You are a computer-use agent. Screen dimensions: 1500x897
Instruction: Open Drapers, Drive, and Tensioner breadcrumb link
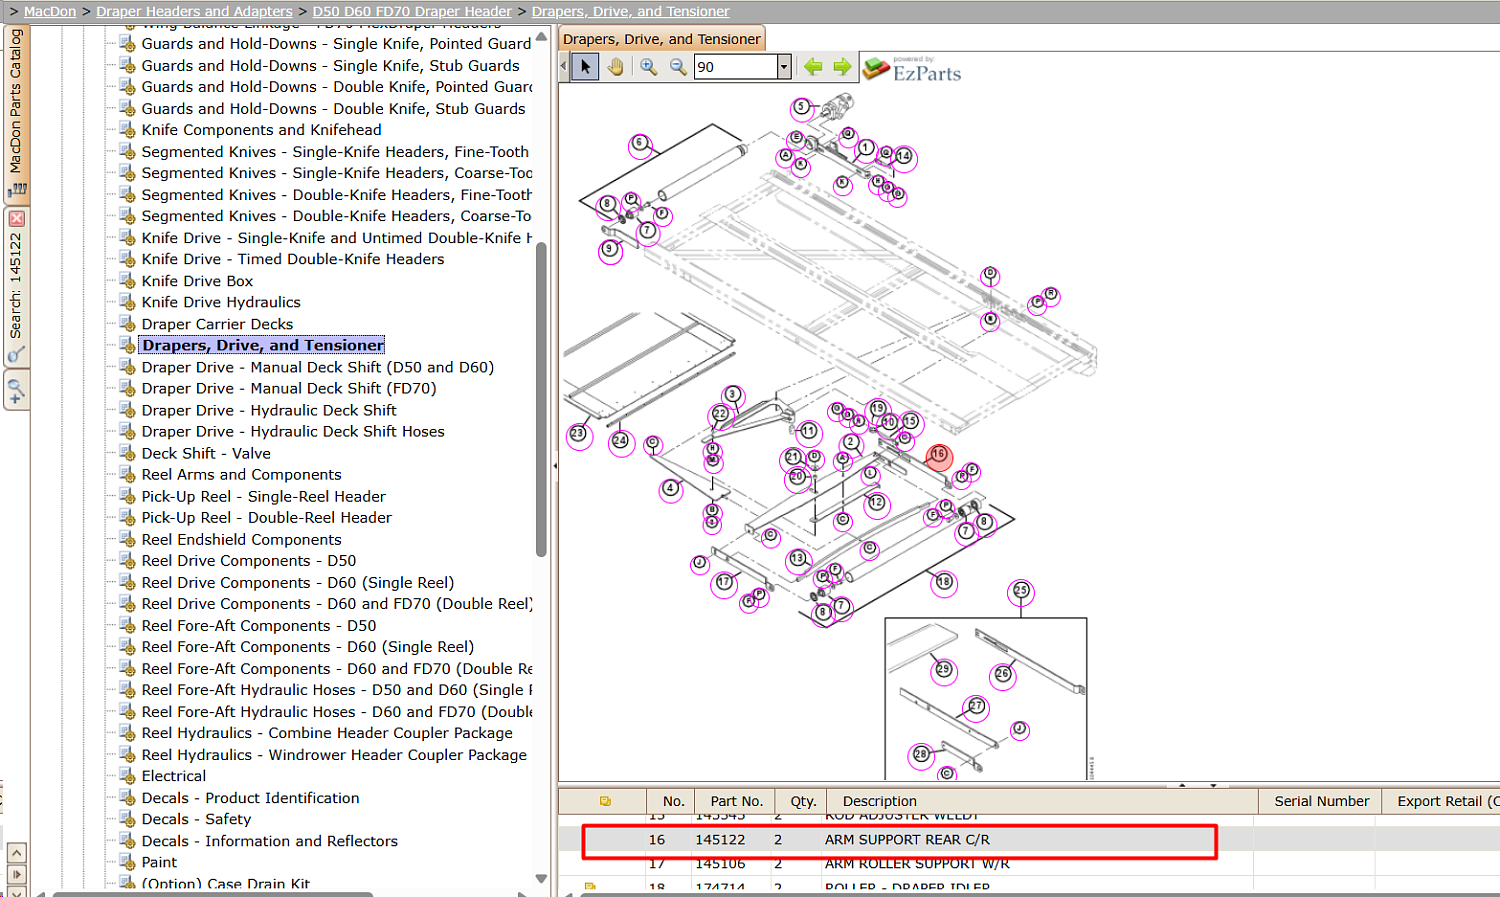pos(631,11)
